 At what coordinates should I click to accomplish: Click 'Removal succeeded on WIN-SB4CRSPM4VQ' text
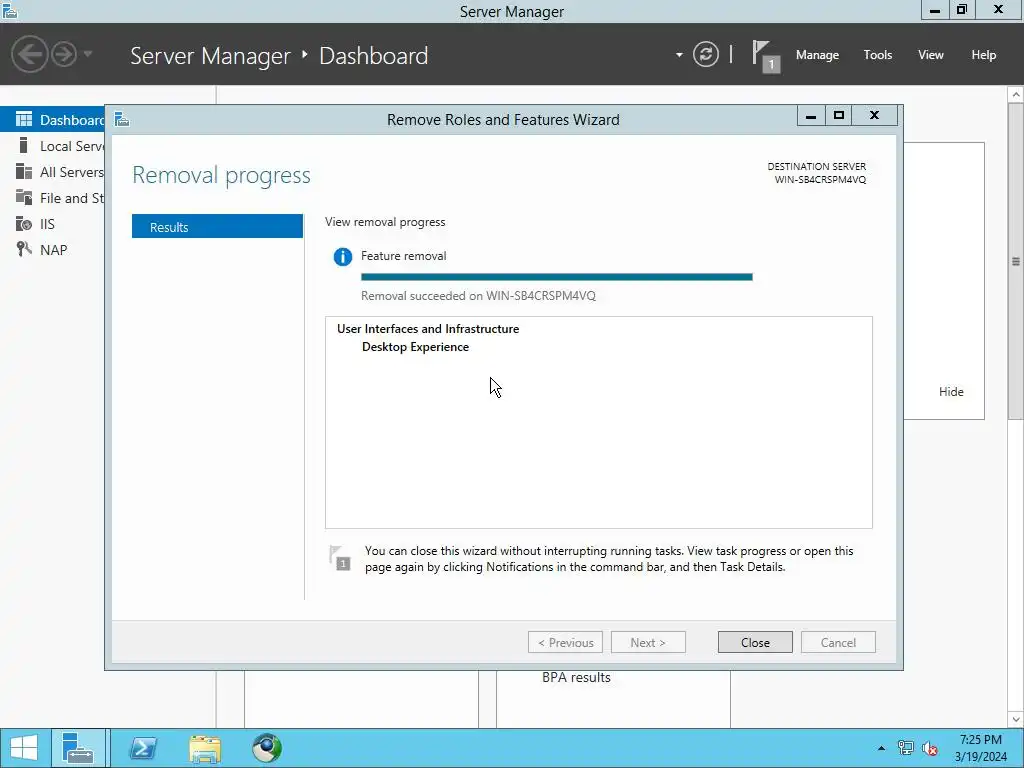click(x=479, y=296)
